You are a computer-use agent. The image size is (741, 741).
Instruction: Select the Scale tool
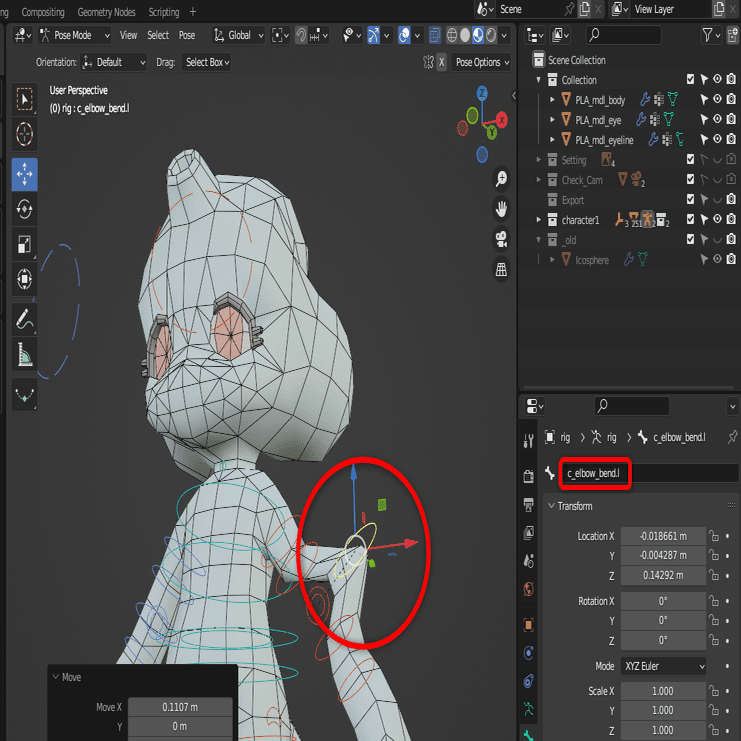point(24,244)
